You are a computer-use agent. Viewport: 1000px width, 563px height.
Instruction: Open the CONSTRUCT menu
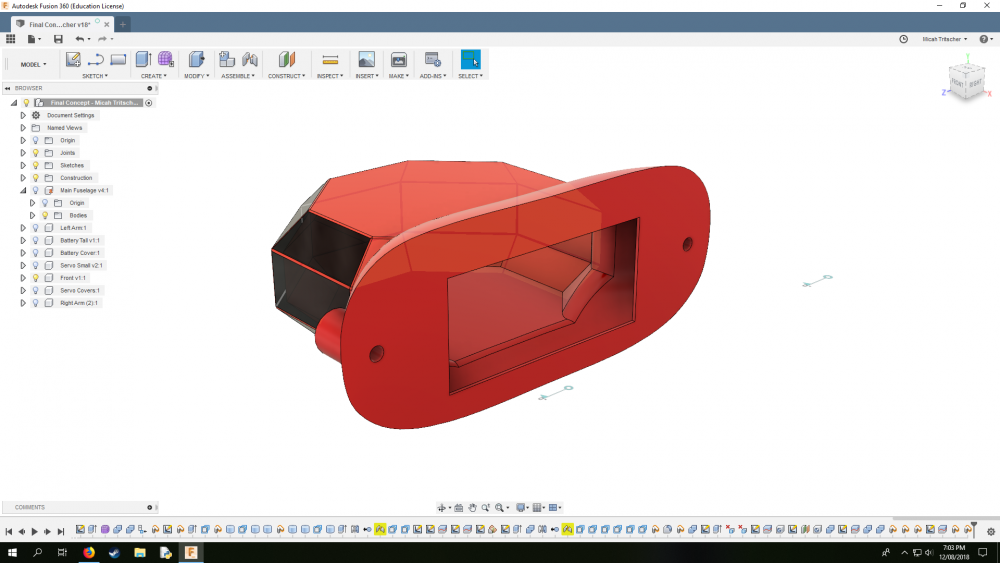(286, 76)
